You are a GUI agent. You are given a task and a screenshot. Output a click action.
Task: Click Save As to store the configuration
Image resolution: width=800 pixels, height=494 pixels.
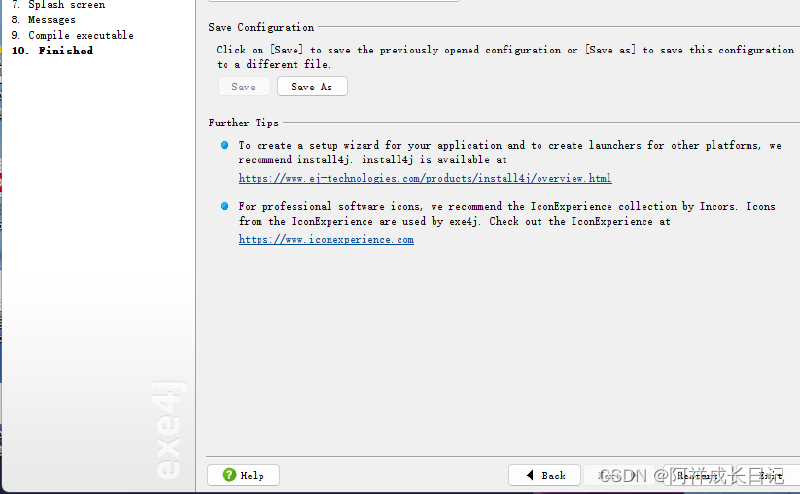(x=312, y=86)
